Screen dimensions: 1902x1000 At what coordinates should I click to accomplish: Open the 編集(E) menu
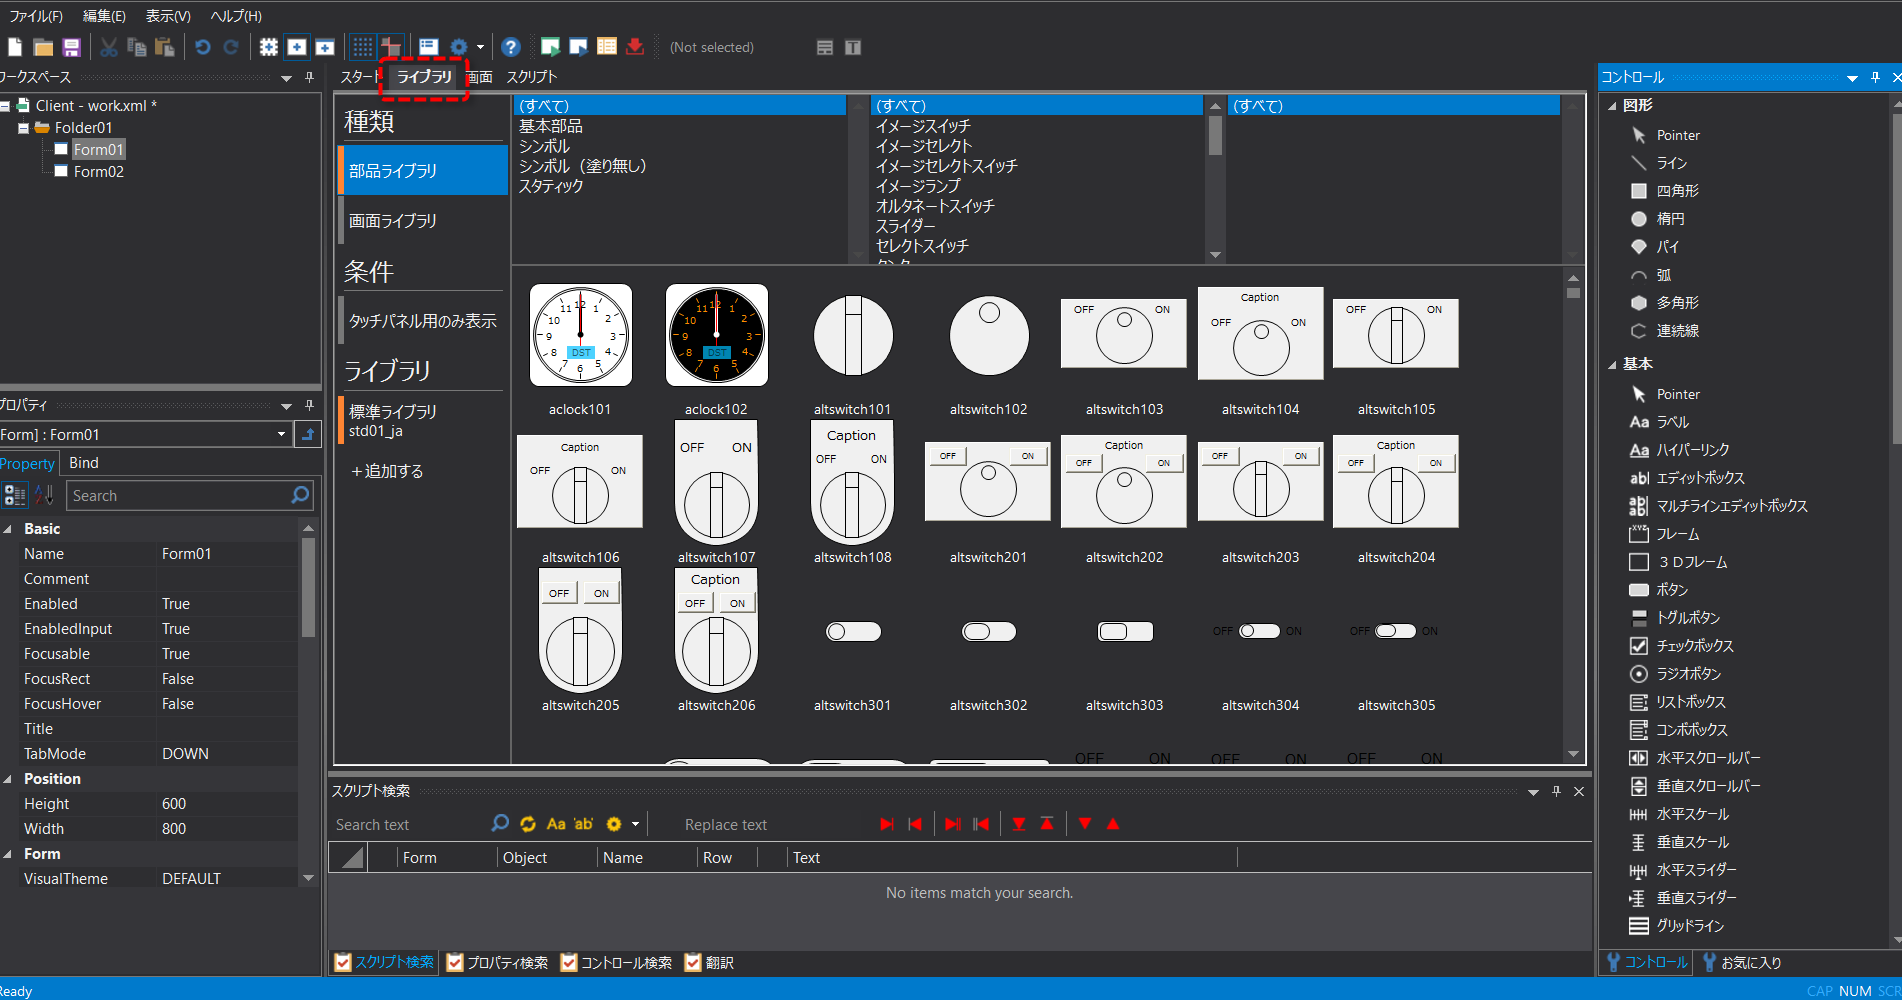point(103,15)
